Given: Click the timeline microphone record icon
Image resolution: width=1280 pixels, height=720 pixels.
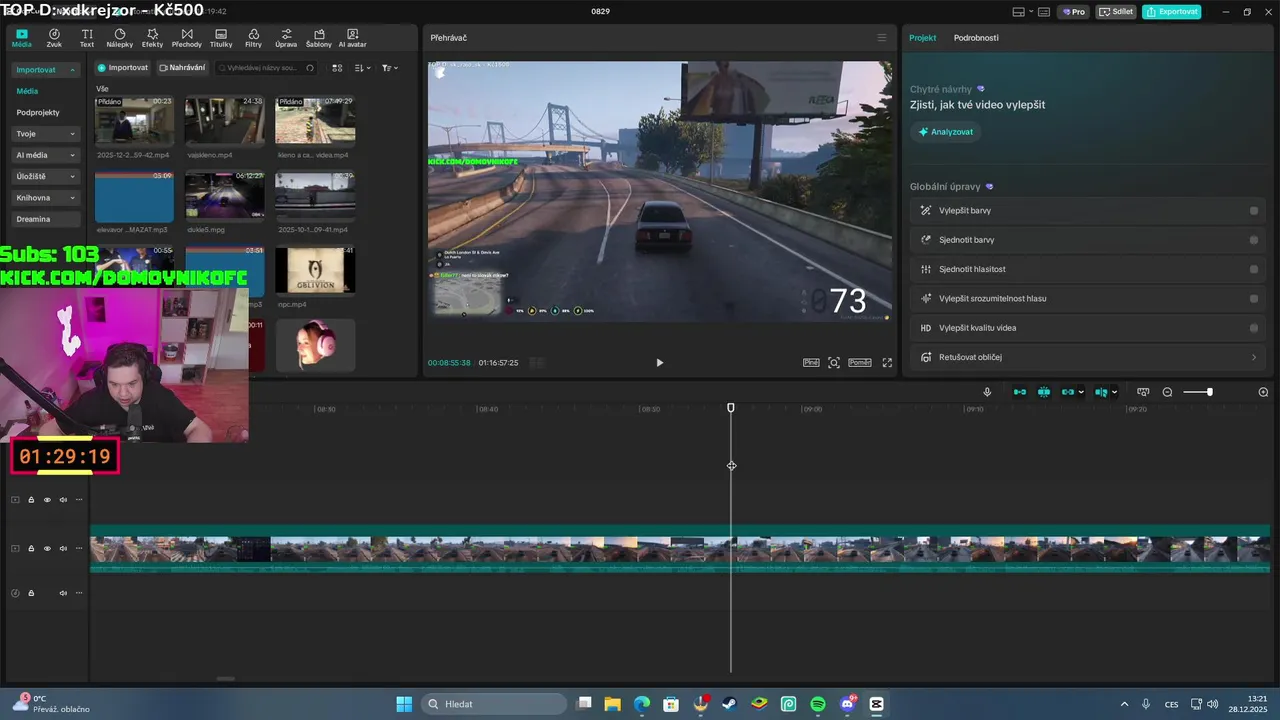Looking at the screenshot, I should tap(987, 392).
